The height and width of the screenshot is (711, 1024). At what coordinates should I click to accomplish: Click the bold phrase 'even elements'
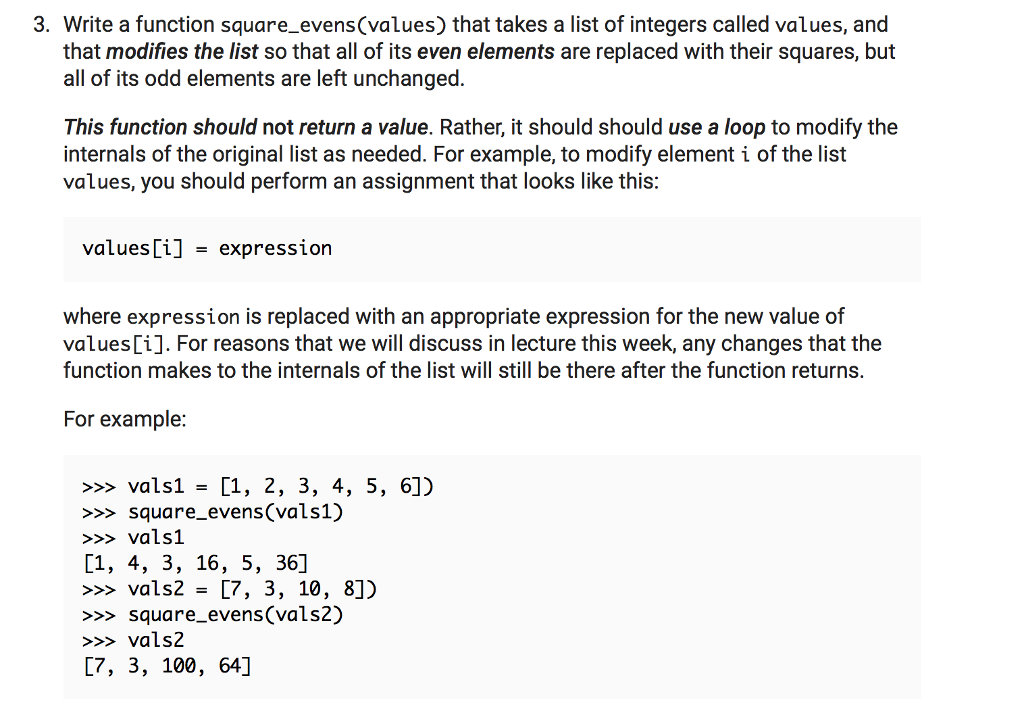pyautogui.click(x=485, y=52)
